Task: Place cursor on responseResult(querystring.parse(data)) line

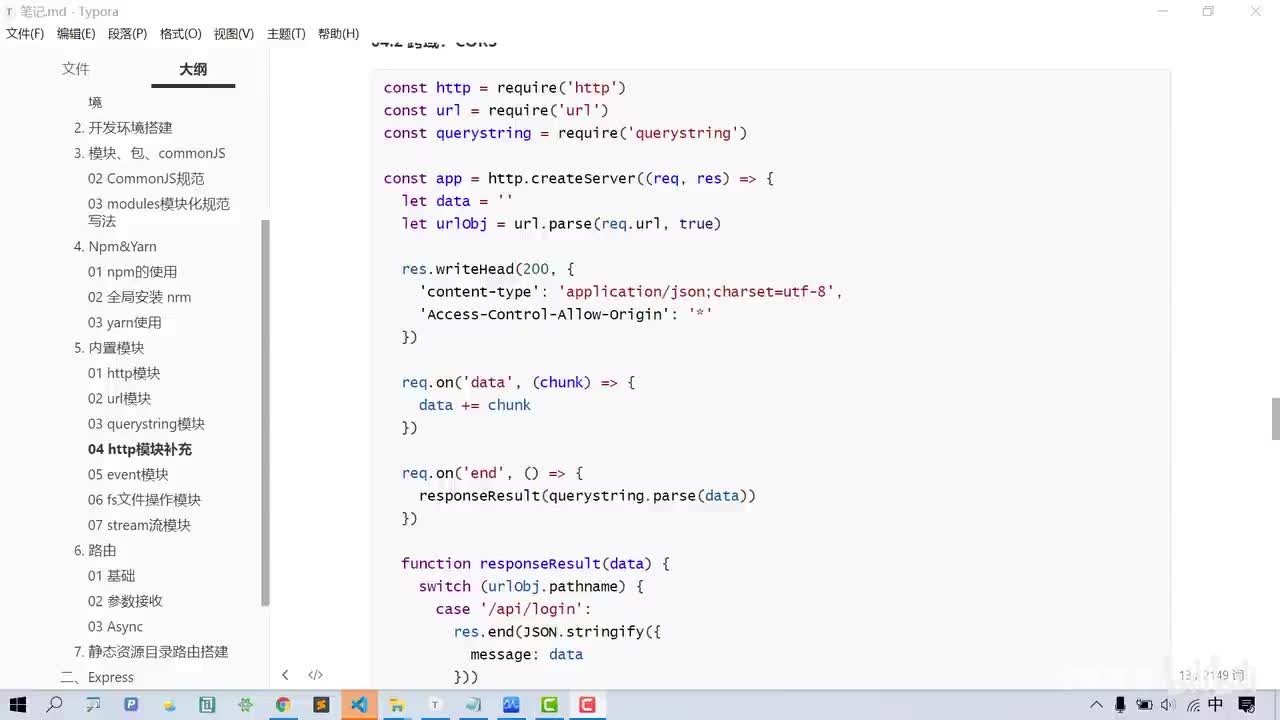Action: pos(587,496)
